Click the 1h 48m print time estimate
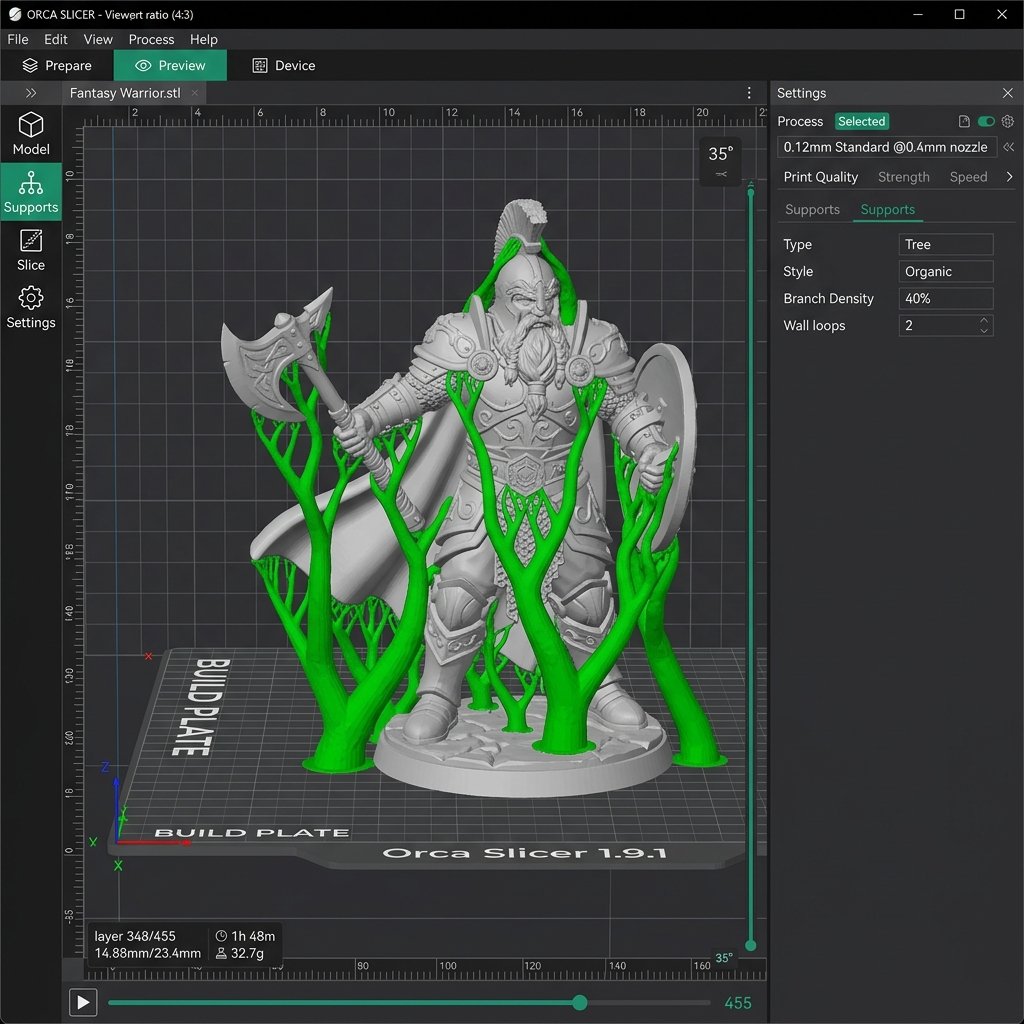Viewport: 1024px width, 1024px height. [246, 936]
